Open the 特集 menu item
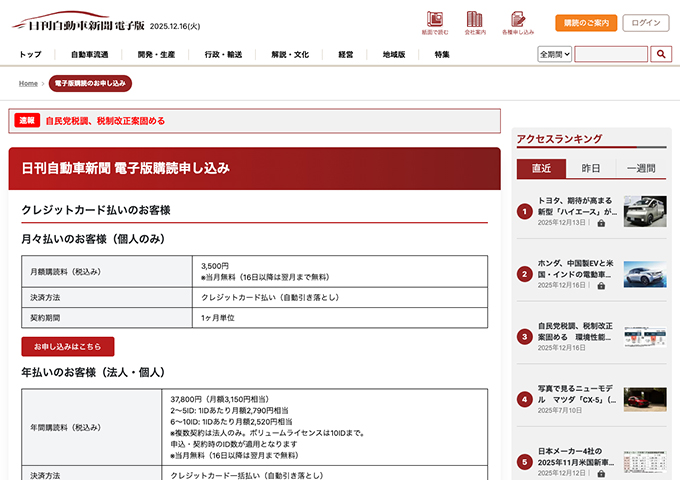680x480 pixels. (442, 55)
